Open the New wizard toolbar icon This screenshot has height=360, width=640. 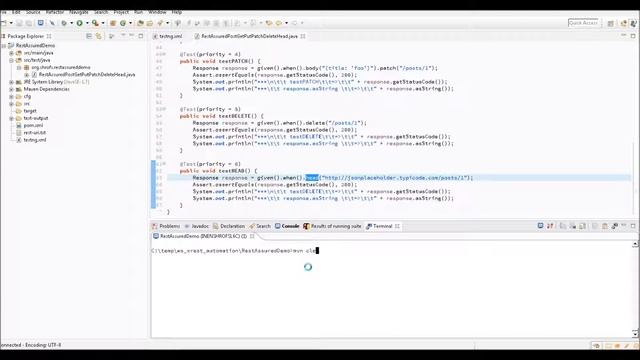pyautogui.click(x=3, y=23)
